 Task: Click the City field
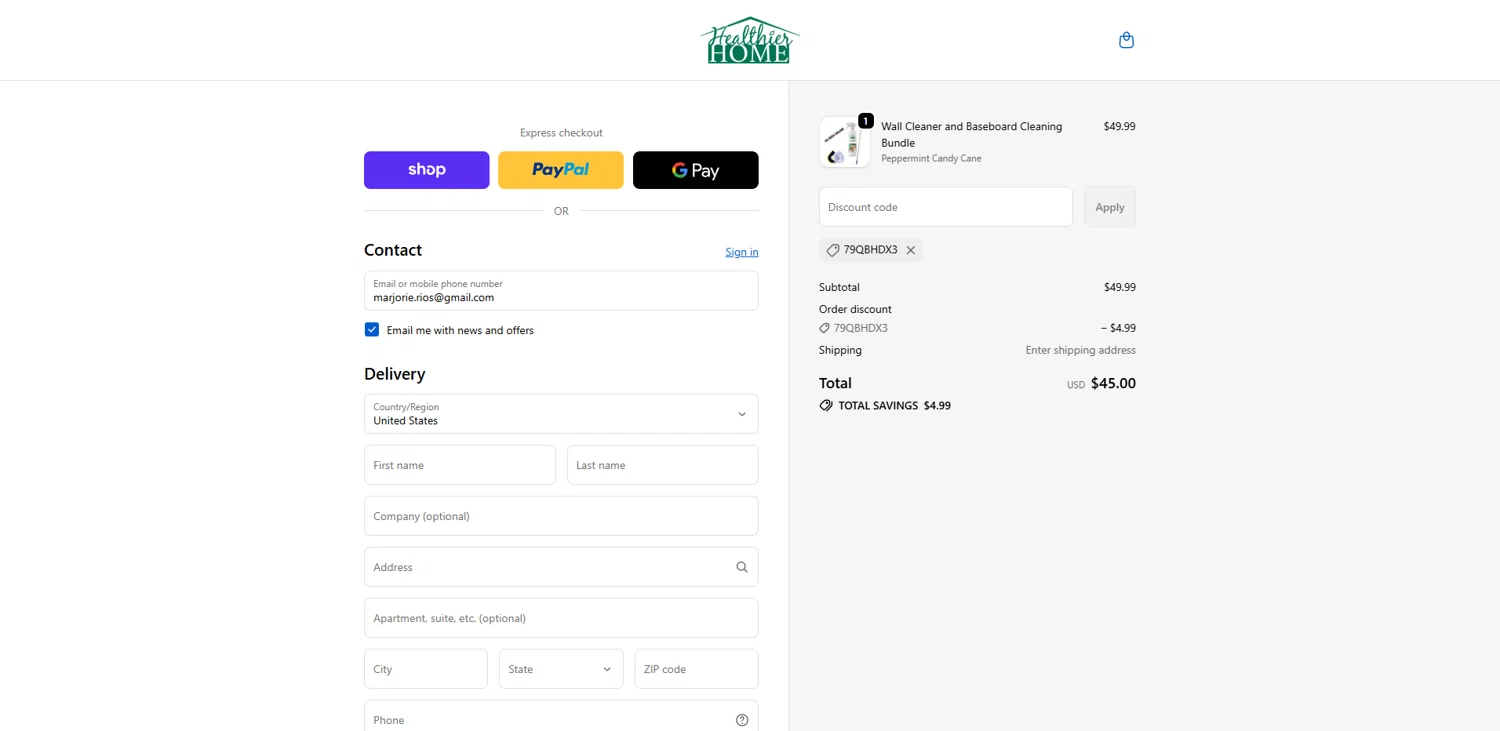pos(426,669)
